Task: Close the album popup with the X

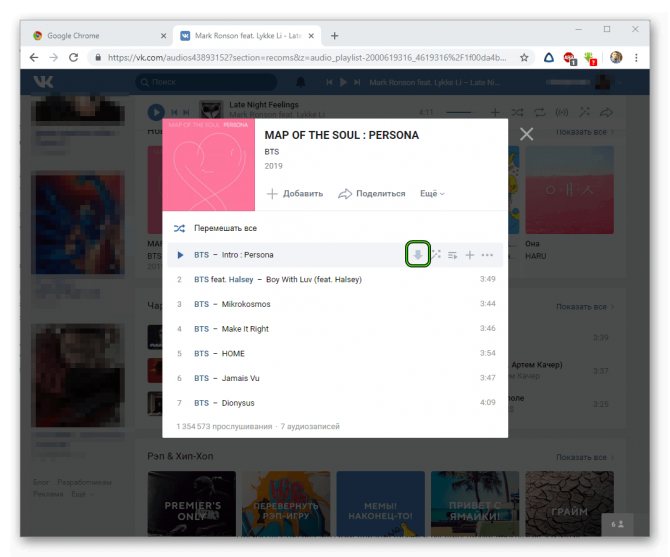Action: 526,134
